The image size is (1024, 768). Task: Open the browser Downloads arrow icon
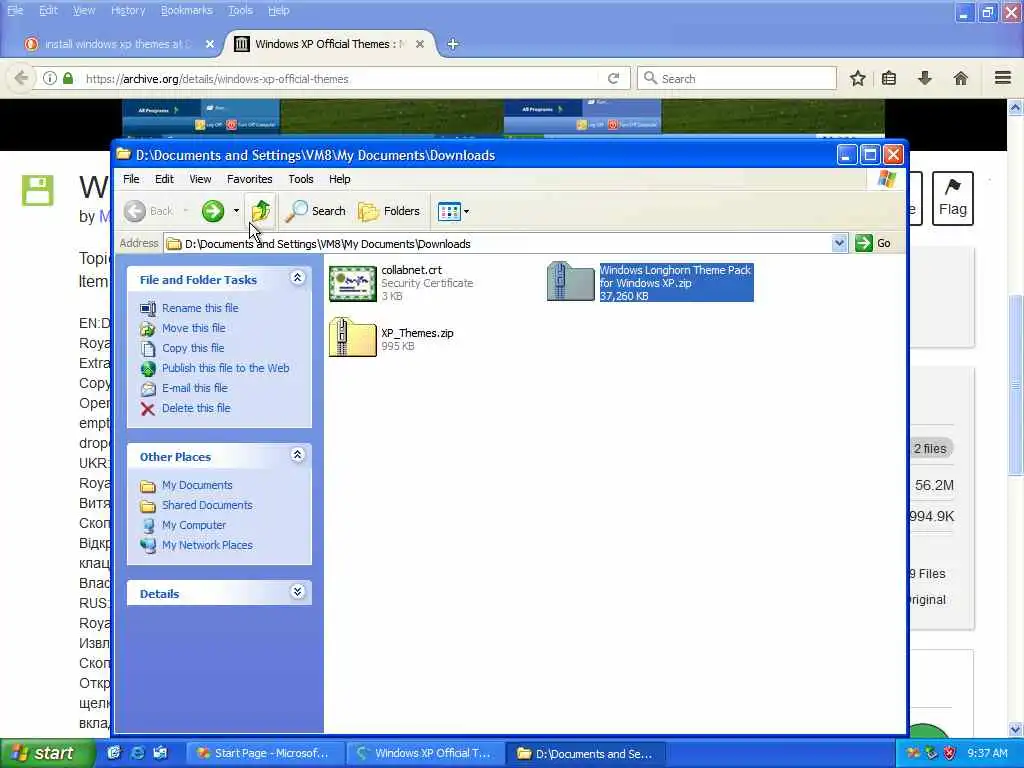[x=925, y=78]
